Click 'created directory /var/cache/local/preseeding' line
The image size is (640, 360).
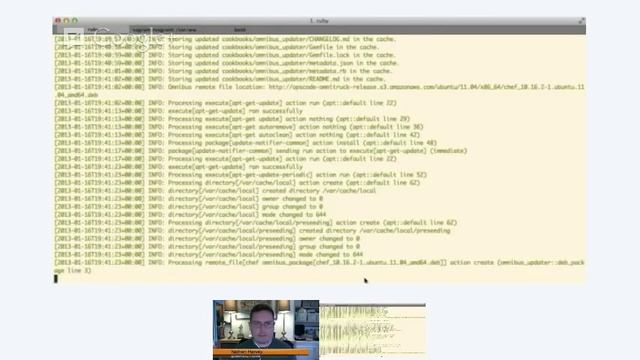pyautogui.click(x=252, y=231)
